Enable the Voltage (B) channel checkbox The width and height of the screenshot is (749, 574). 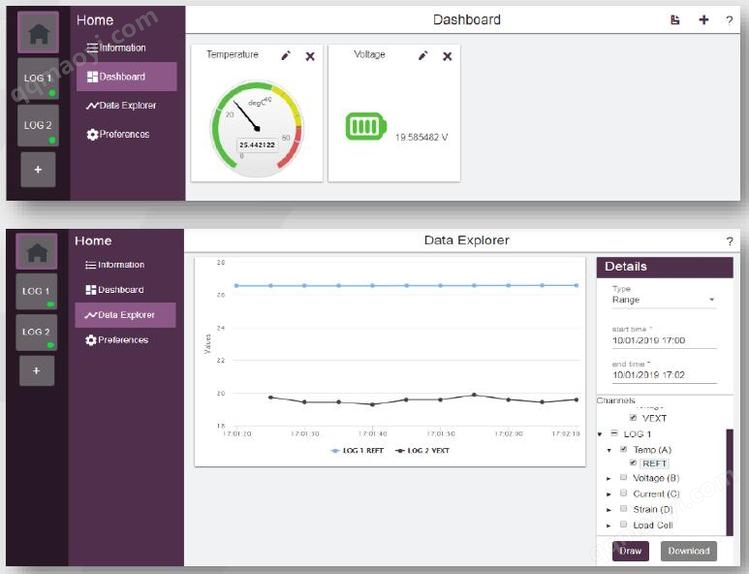pos(623,477)
